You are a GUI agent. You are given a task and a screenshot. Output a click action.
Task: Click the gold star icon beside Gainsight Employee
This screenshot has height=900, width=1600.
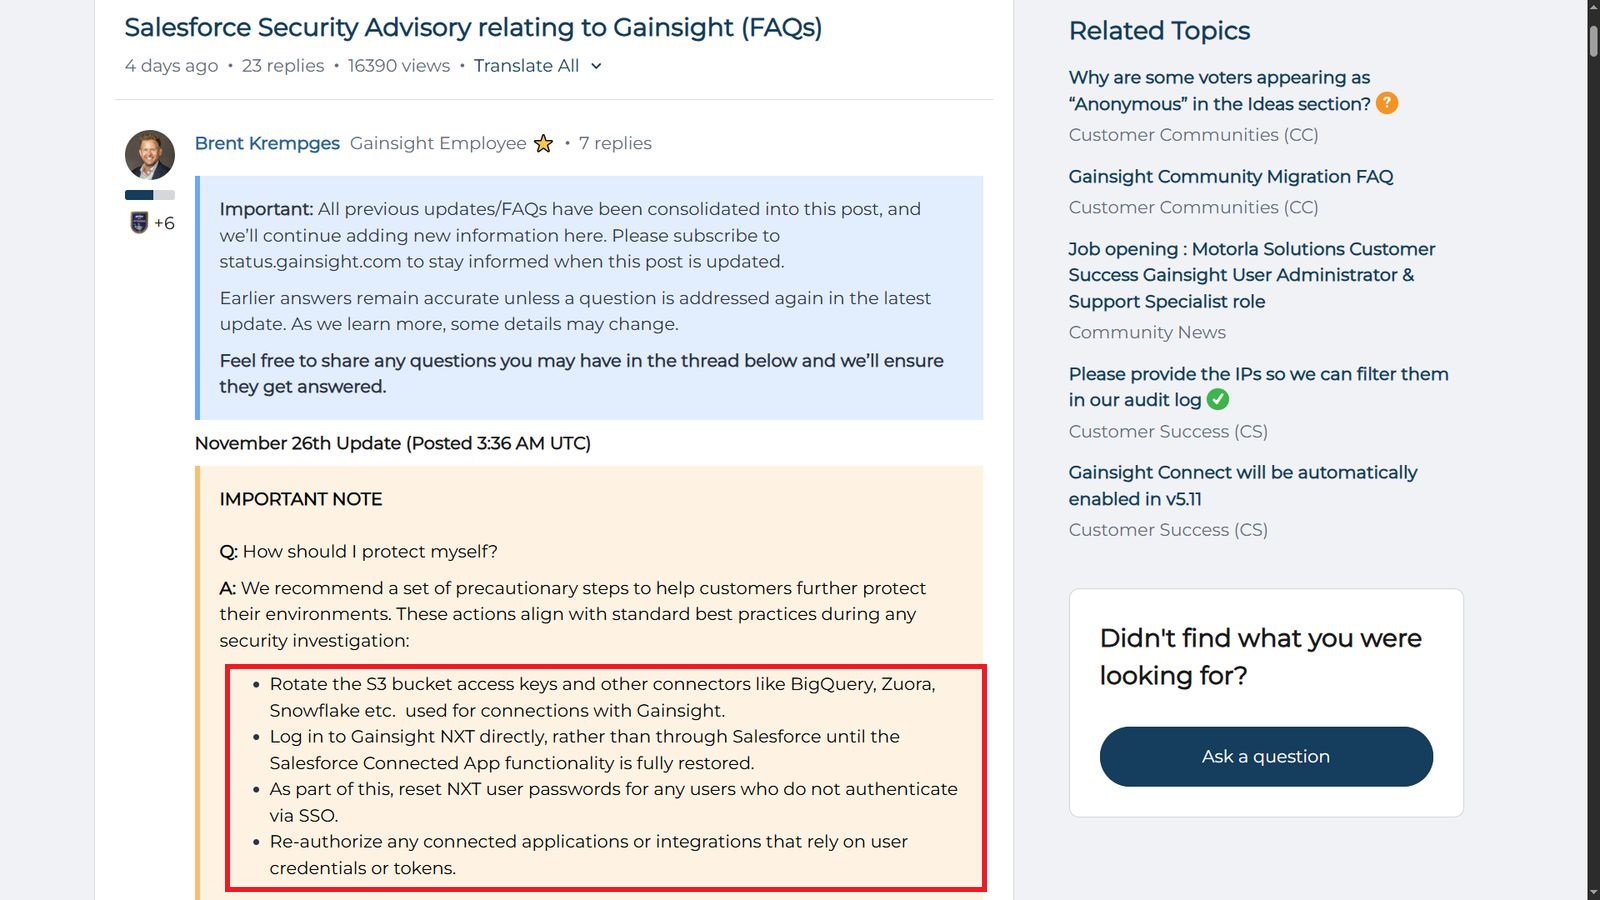tap(543, 144)
